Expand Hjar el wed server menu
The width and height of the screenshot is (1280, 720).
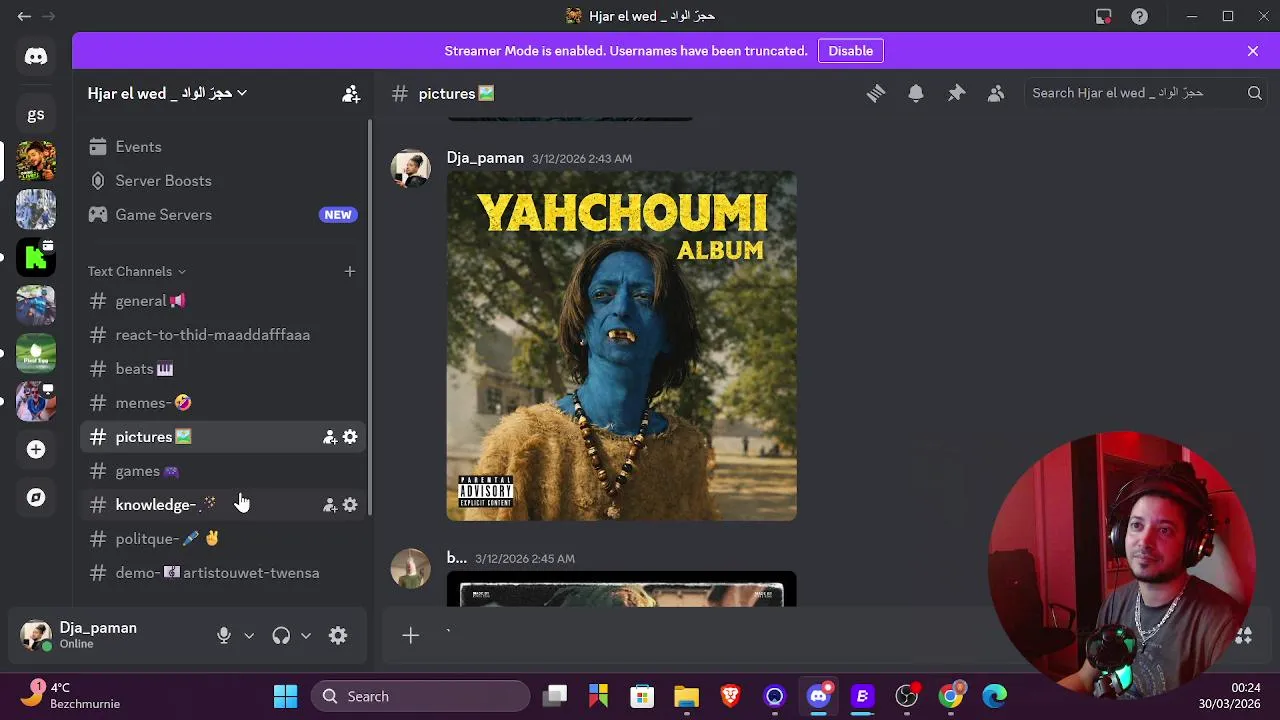167,93
